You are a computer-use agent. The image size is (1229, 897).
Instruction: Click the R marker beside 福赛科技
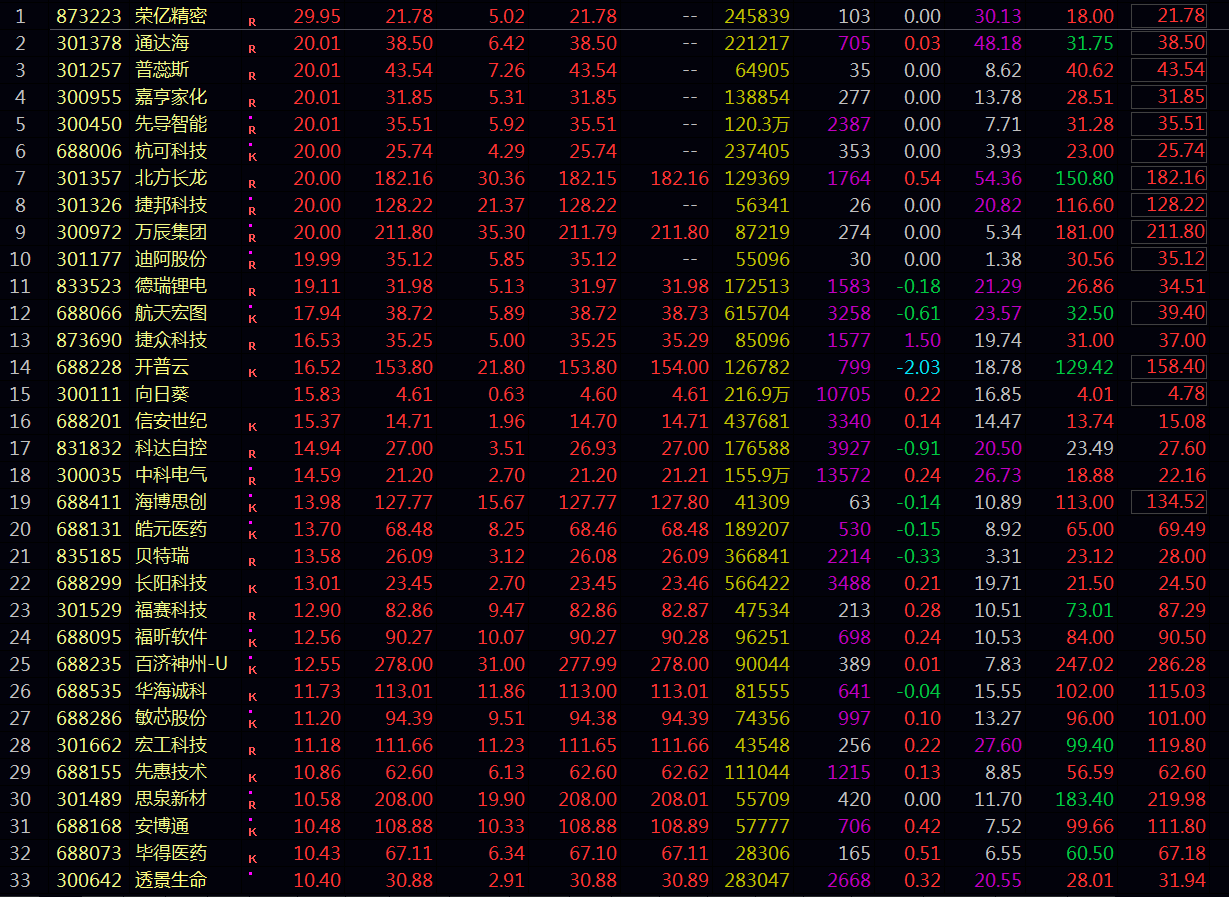pyautogui.click(x=252, y=615)
